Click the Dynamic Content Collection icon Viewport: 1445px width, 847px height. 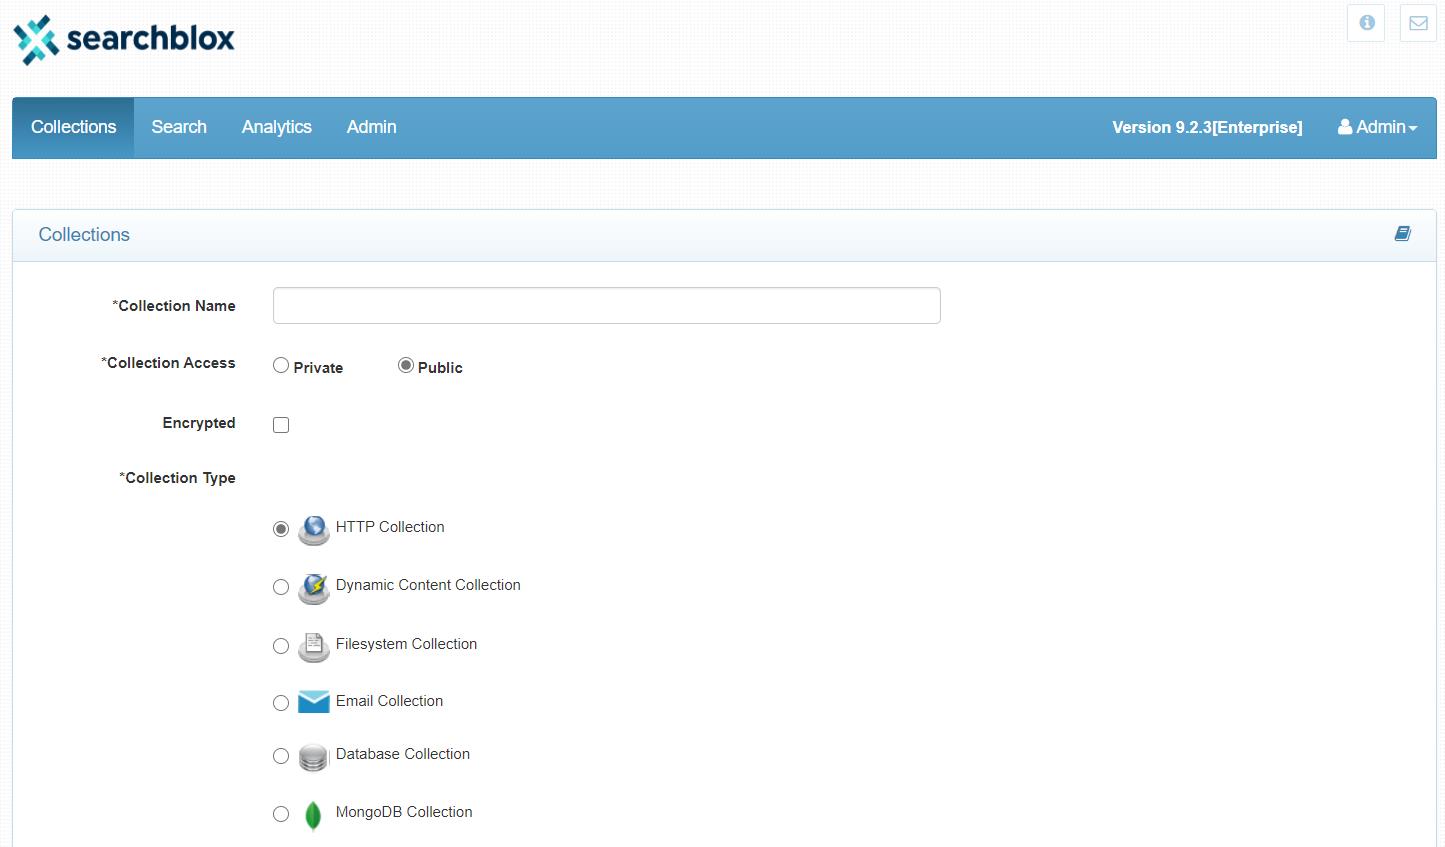tap(314, 588)
